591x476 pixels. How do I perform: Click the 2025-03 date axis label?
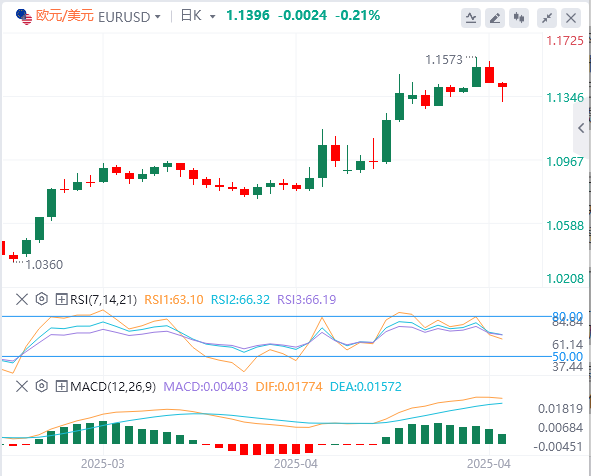(x=103, y=464)
